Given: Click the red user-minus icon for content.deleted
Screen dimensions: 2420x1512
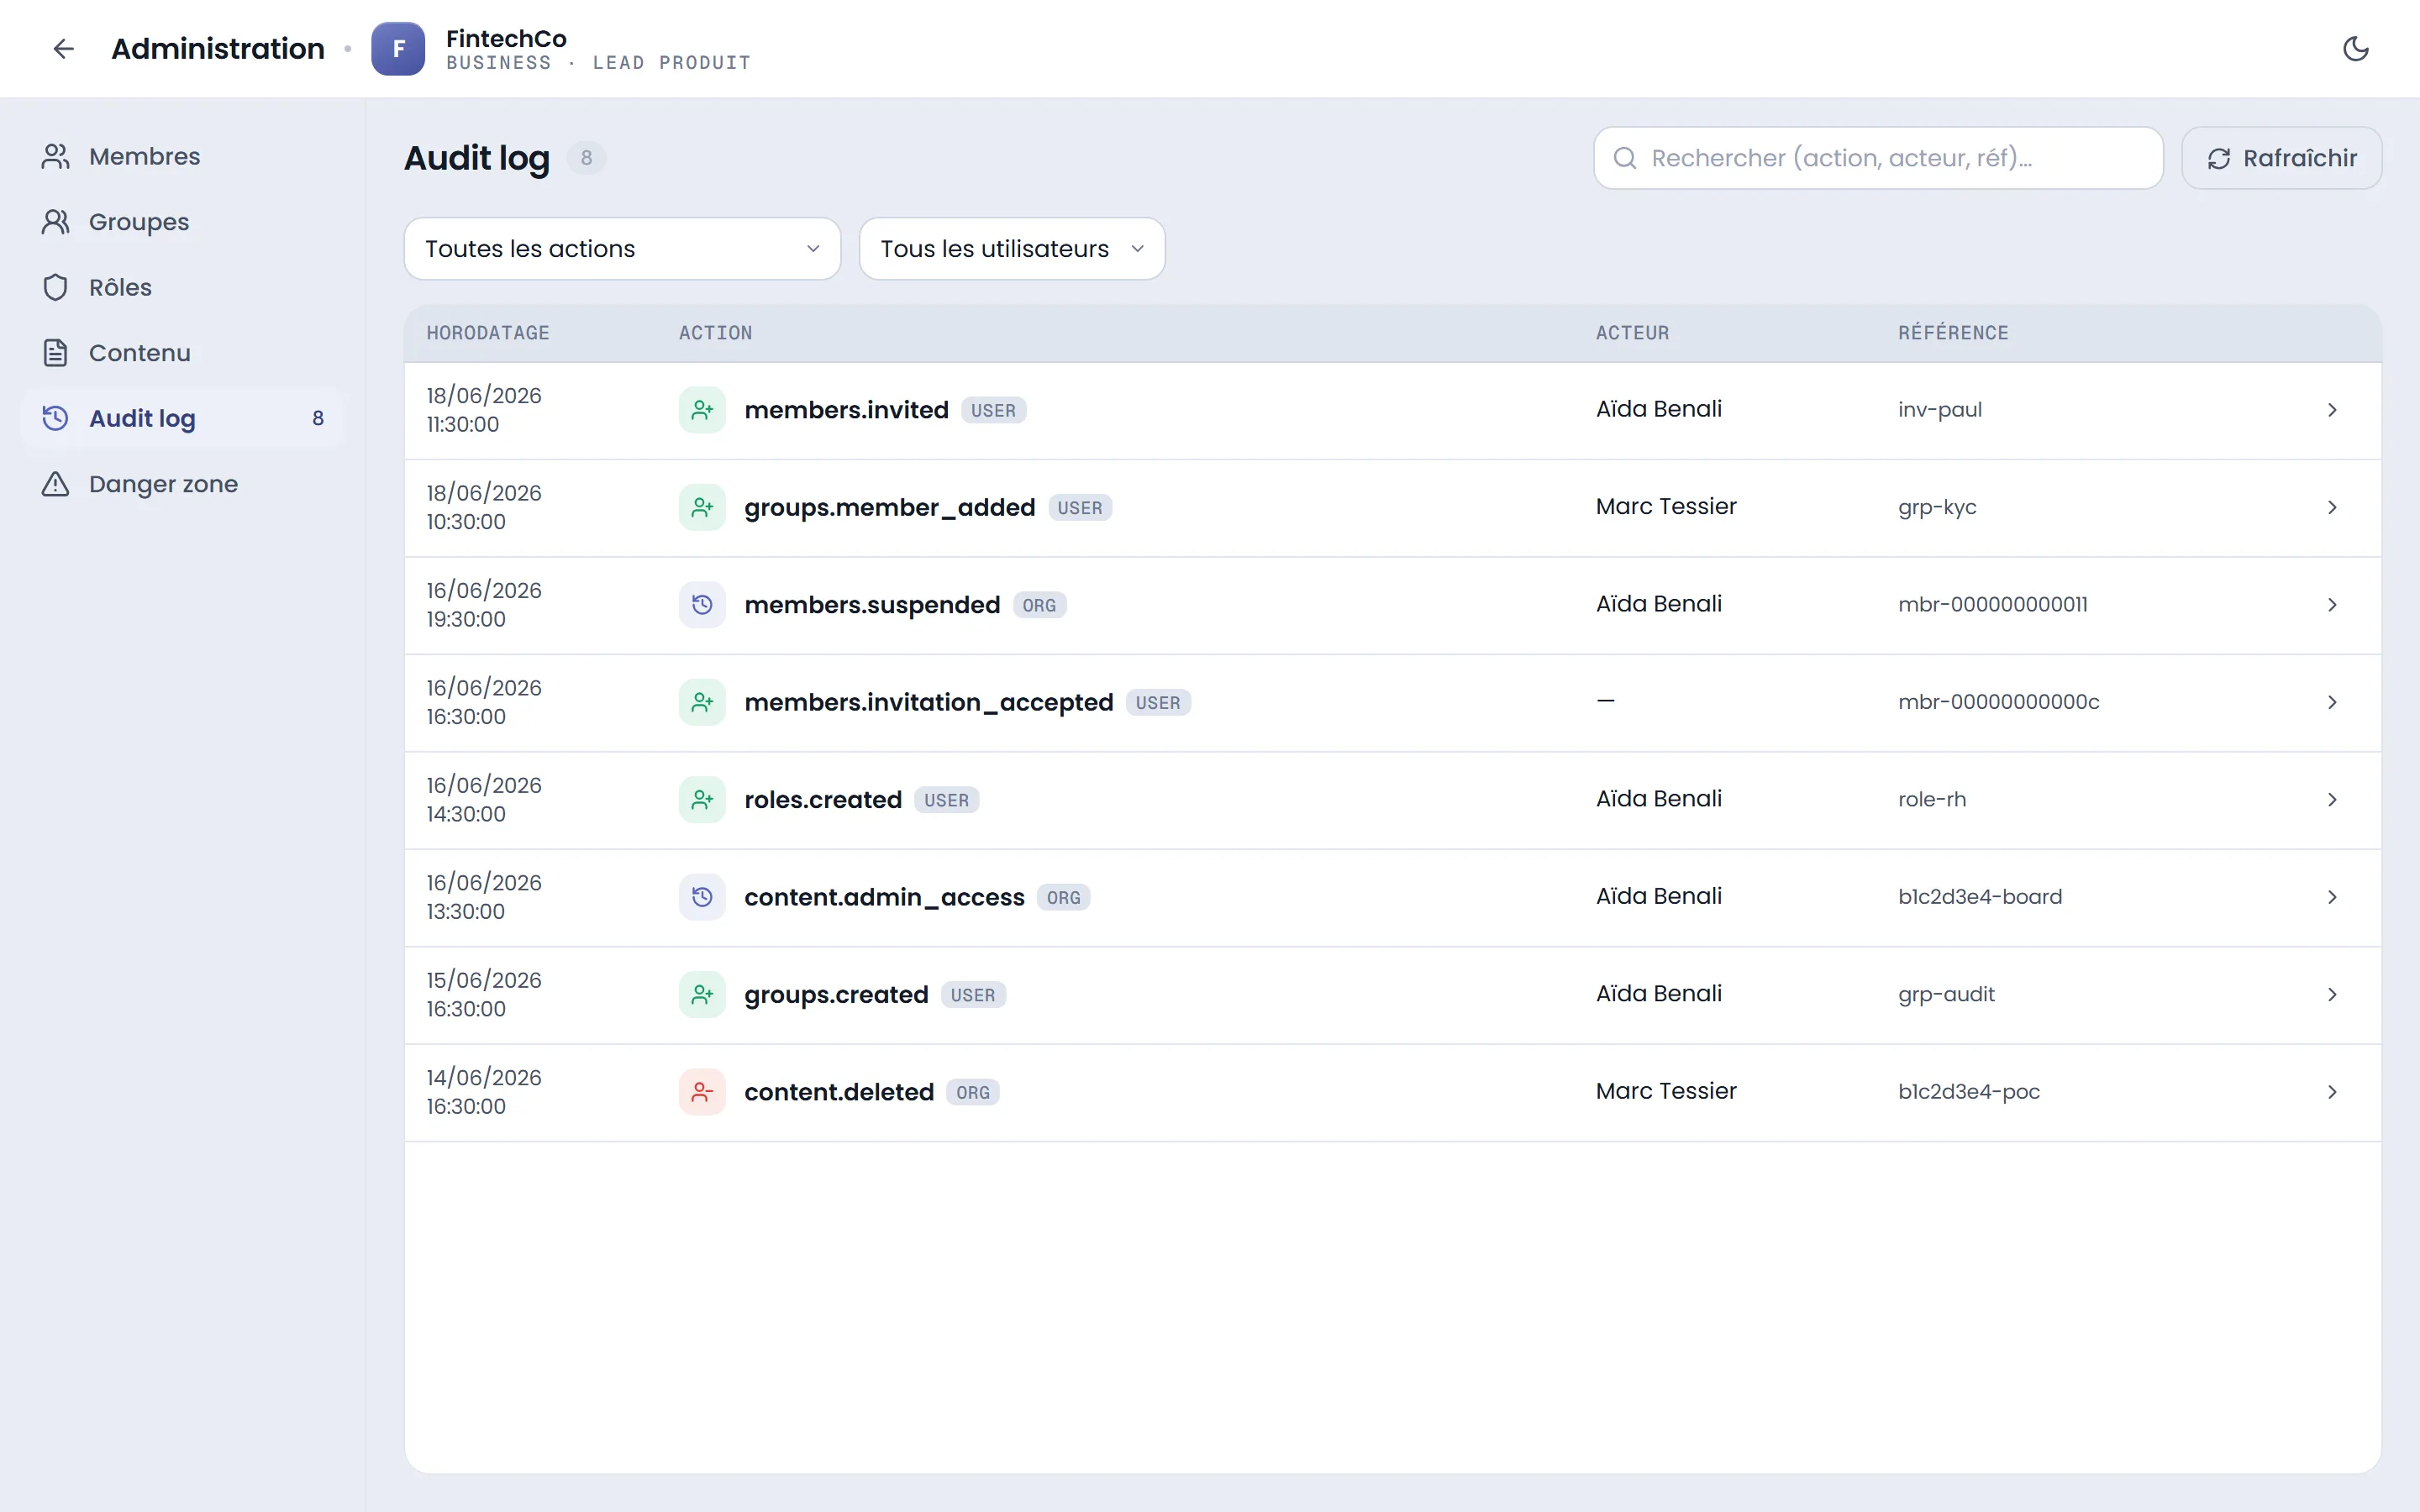Looking at the screenshot, I should tap(702, 1092).
